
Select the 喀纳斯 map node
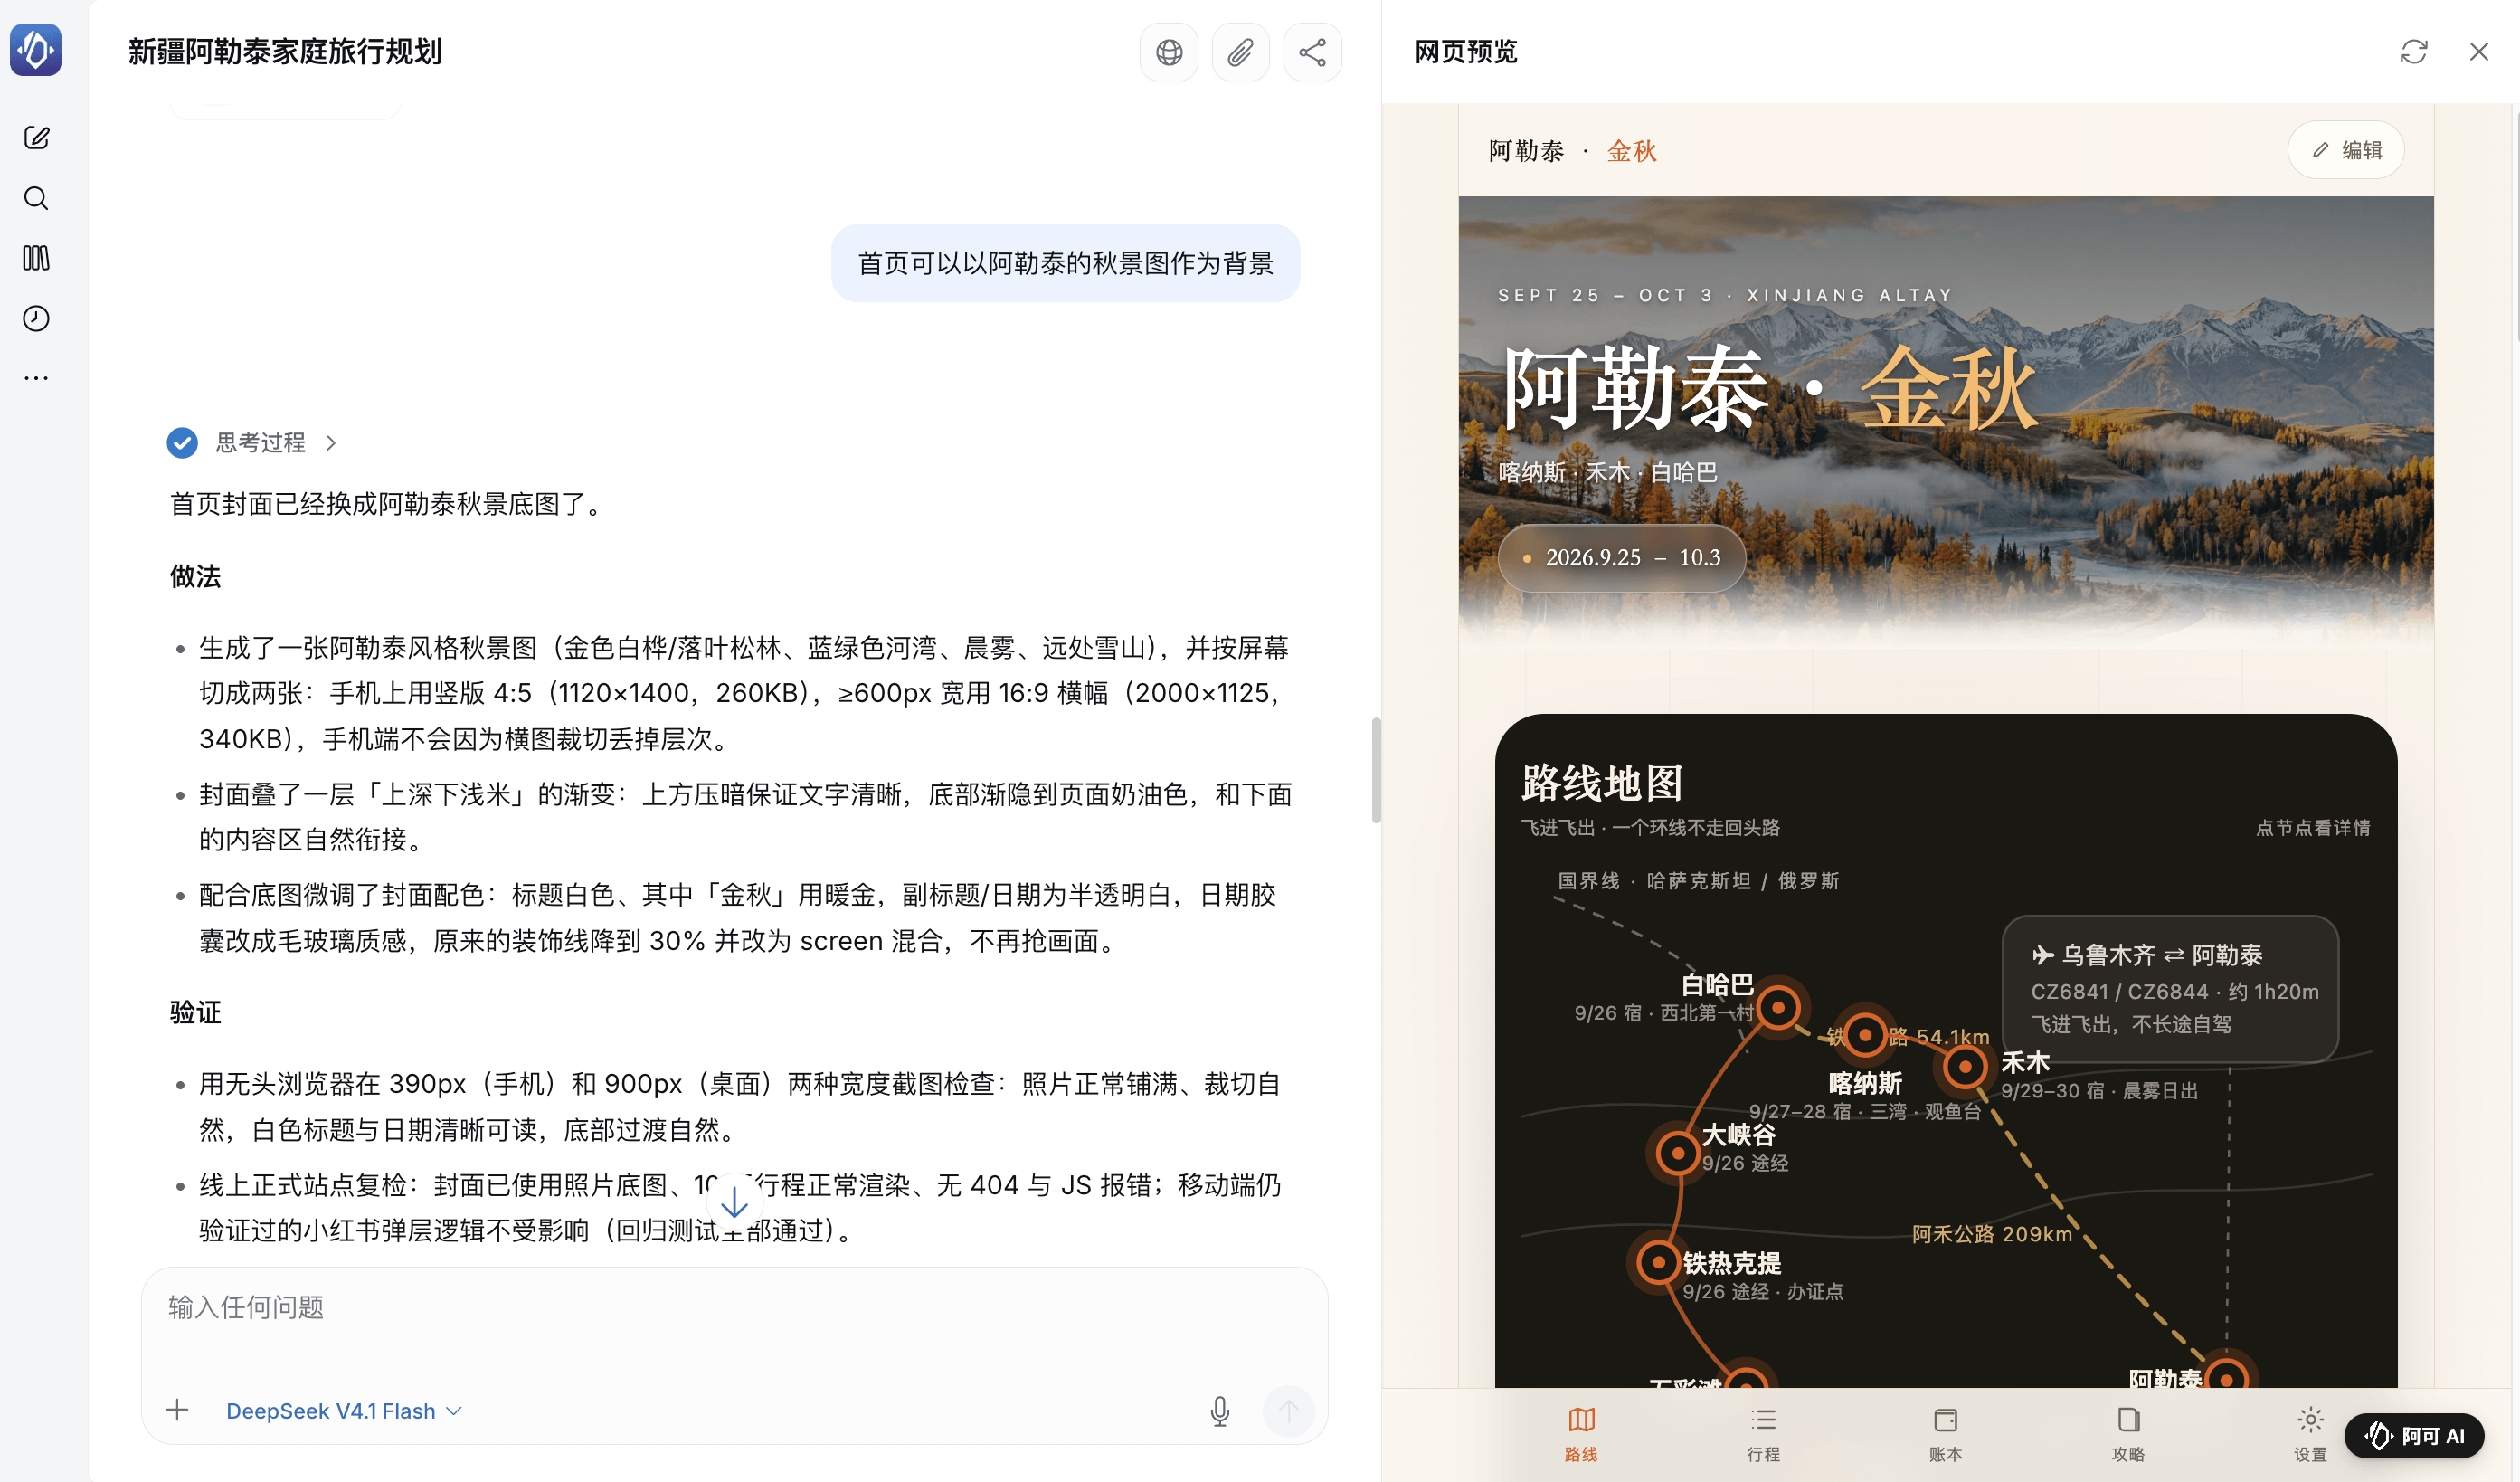pos(1865,1034)
